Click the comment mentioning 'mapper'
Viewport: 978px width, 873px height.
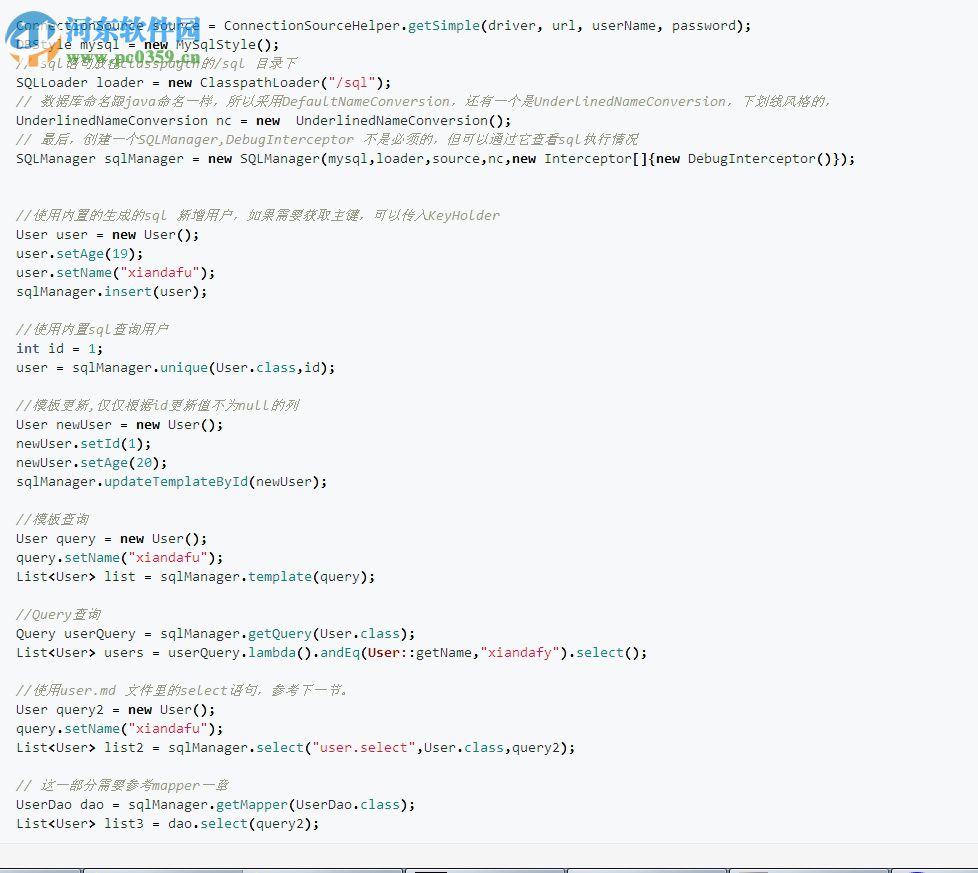(122, 786)
